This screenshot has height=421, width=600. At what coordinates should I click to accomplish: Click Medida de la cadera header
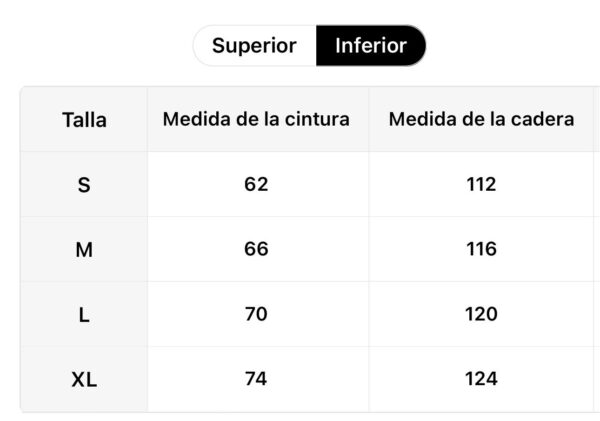click(481, 119)
